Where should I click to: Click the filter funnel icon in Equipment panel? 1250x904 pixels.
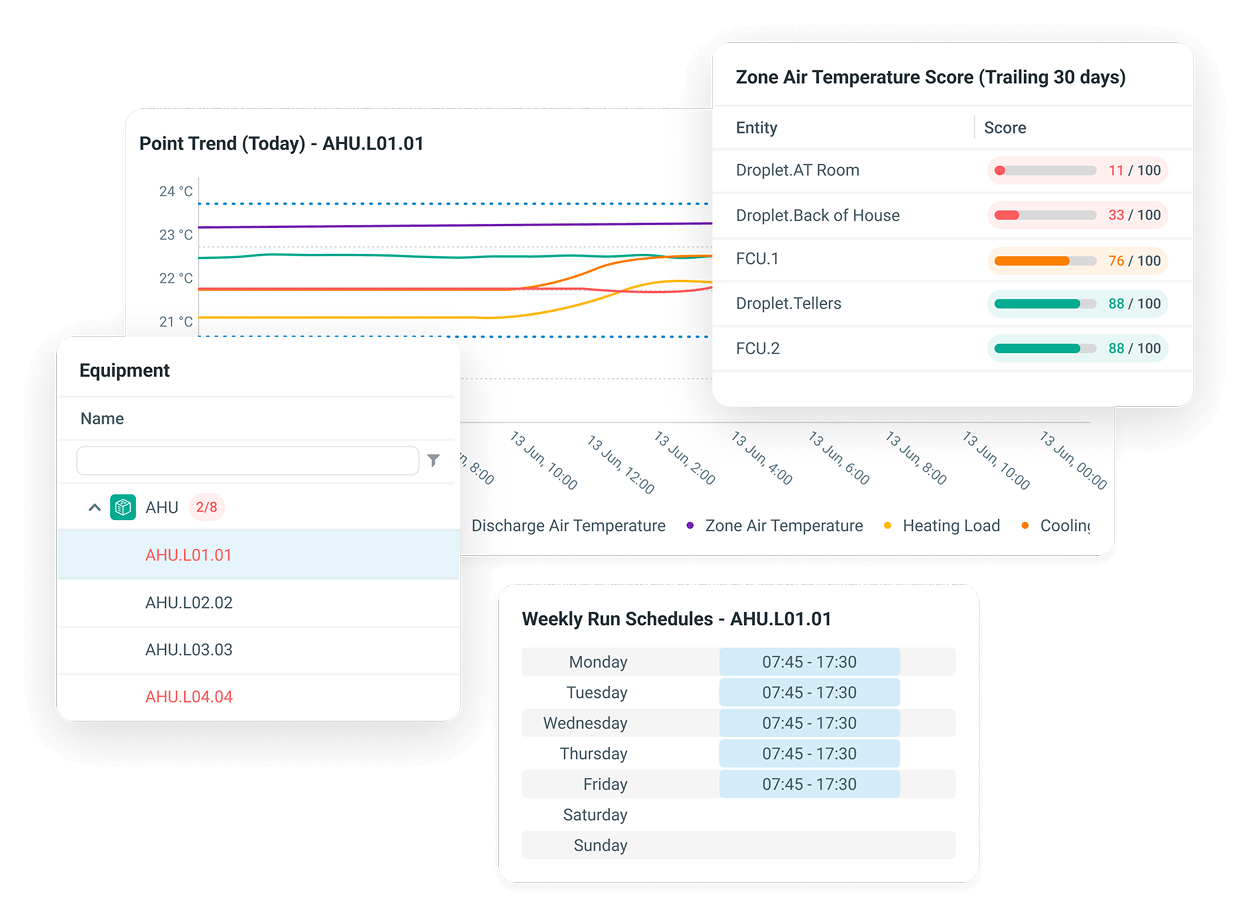(x=433, y=461)
